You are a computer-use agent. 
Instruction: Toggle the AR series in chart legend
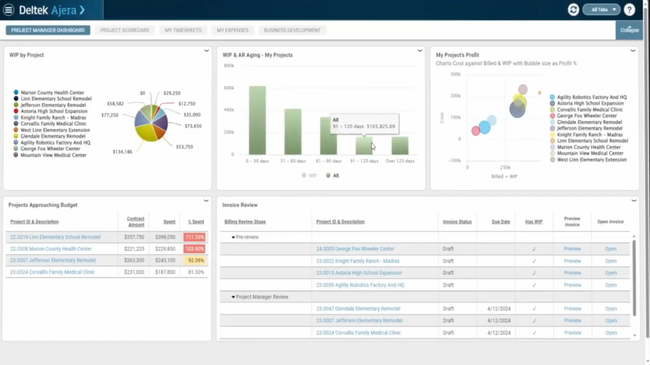[x=332, y=175]
